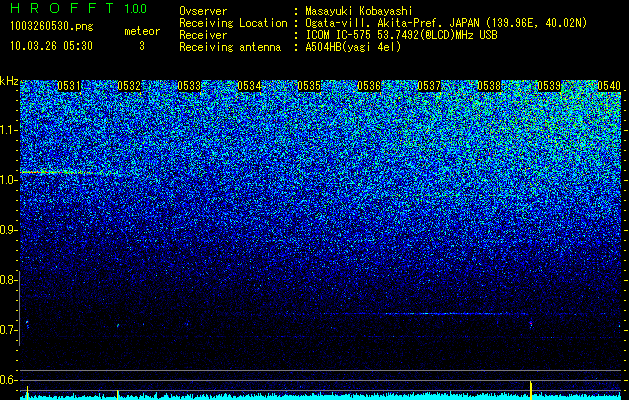Click the 0535 time marker
629x400 pixels.
pos(309,86)
